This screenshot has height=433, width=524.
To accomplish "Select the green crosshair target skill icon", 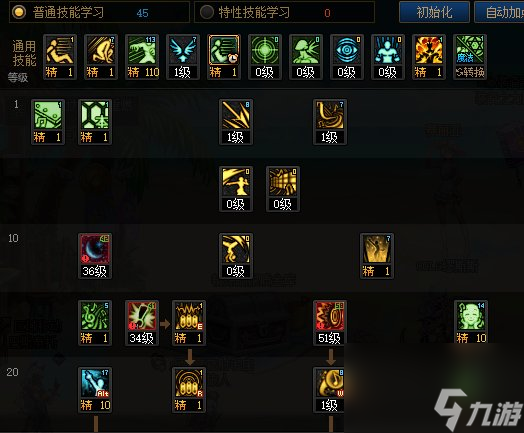I will (x=265, y=51).
